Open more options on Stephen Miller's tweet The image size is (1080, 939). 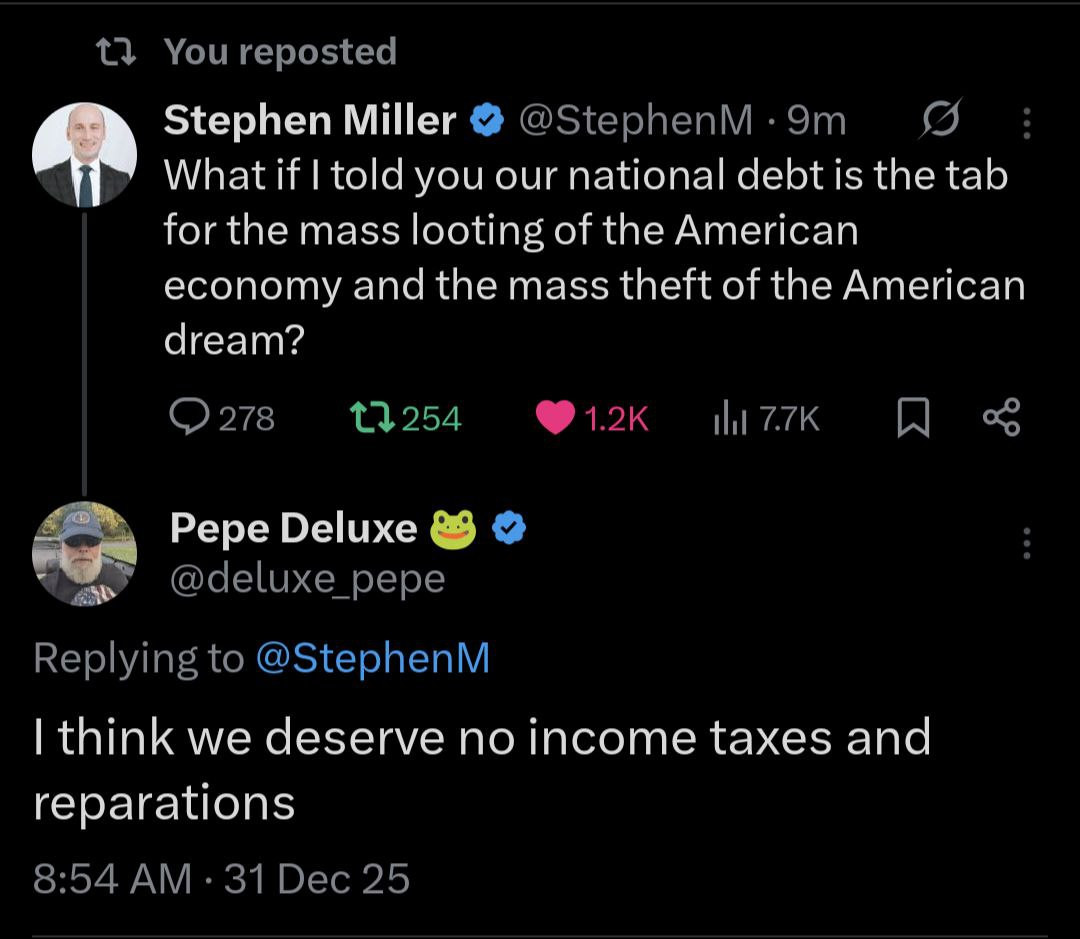(1026, 122)
